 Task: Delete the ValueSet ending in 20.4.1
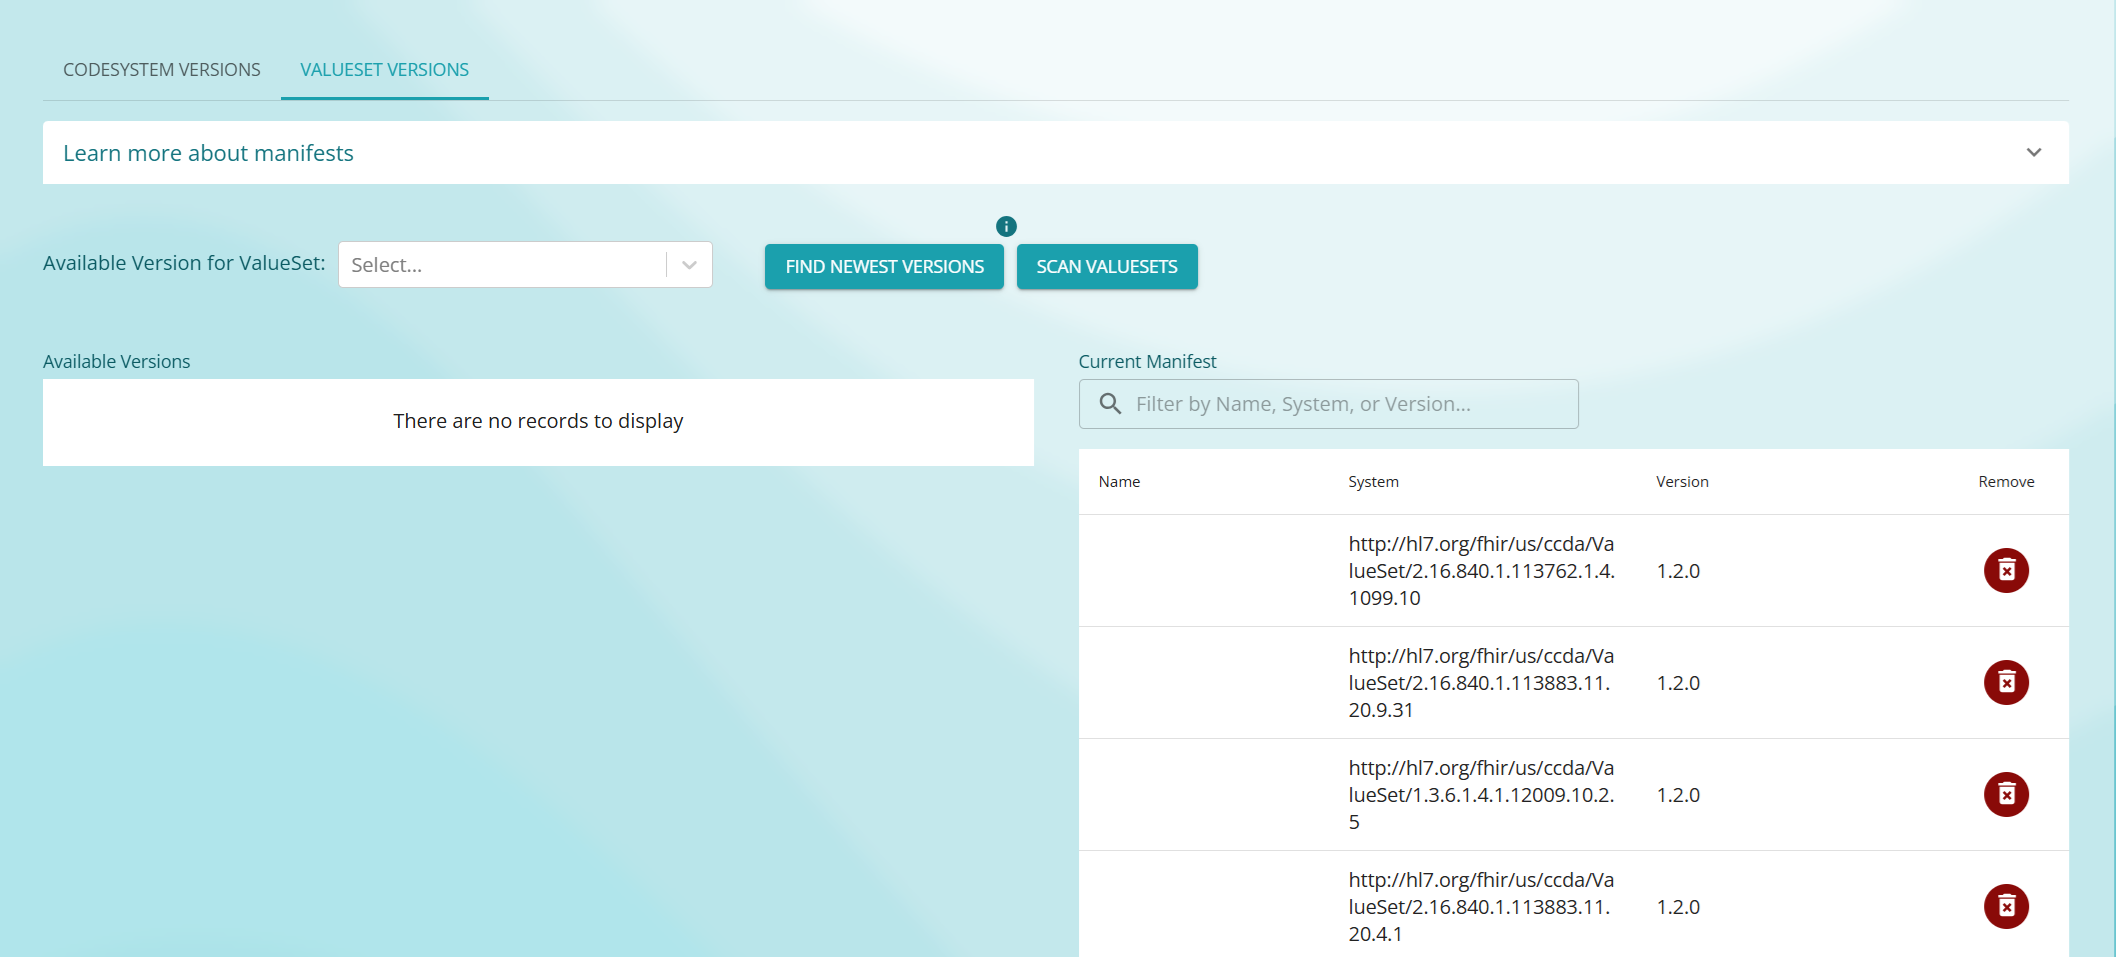[x=2005, y=907]
